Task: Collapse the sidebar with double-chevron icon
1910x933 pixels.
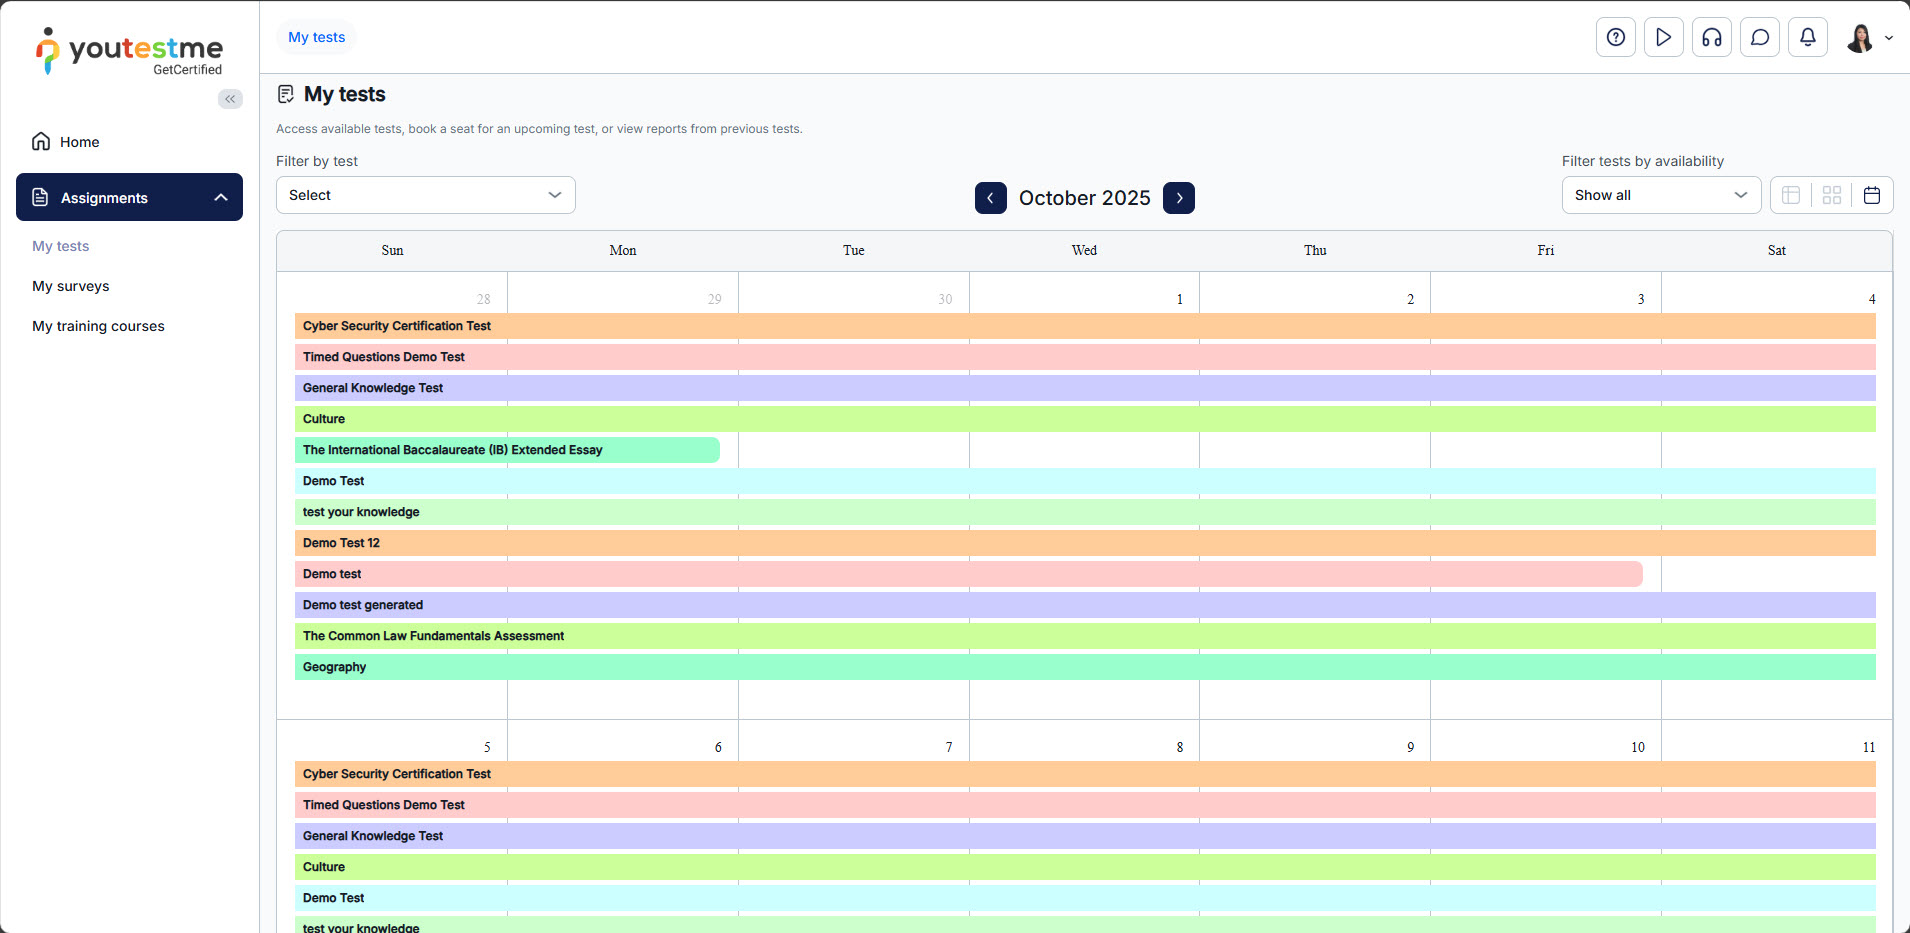Action: point(230,99)
